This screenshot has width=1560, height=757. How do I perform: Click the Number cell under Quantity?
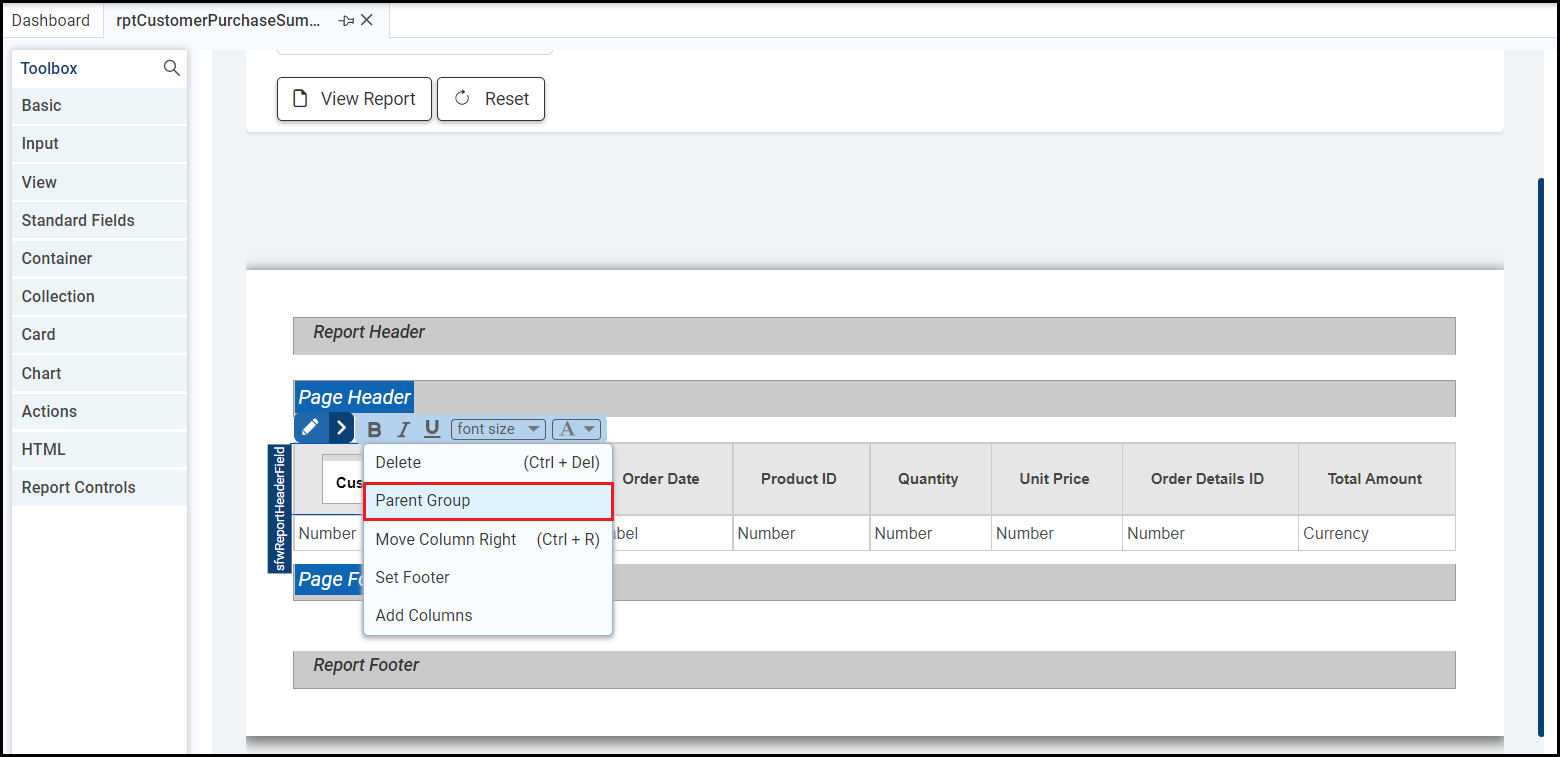coord(930,533)
